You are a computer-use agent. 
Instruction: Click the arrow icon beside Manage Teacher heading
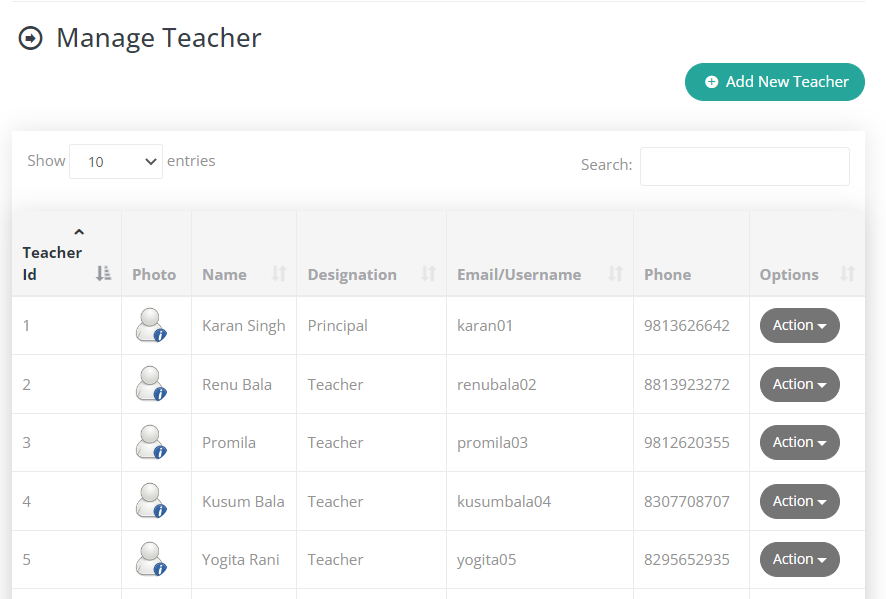[30, 38]
